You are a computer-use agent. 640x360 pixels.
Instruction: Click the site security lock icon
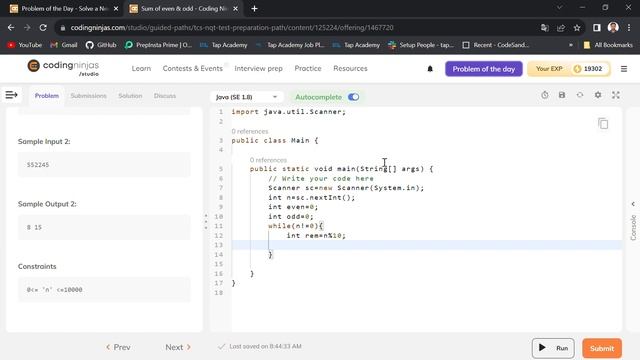click(62, 28)
